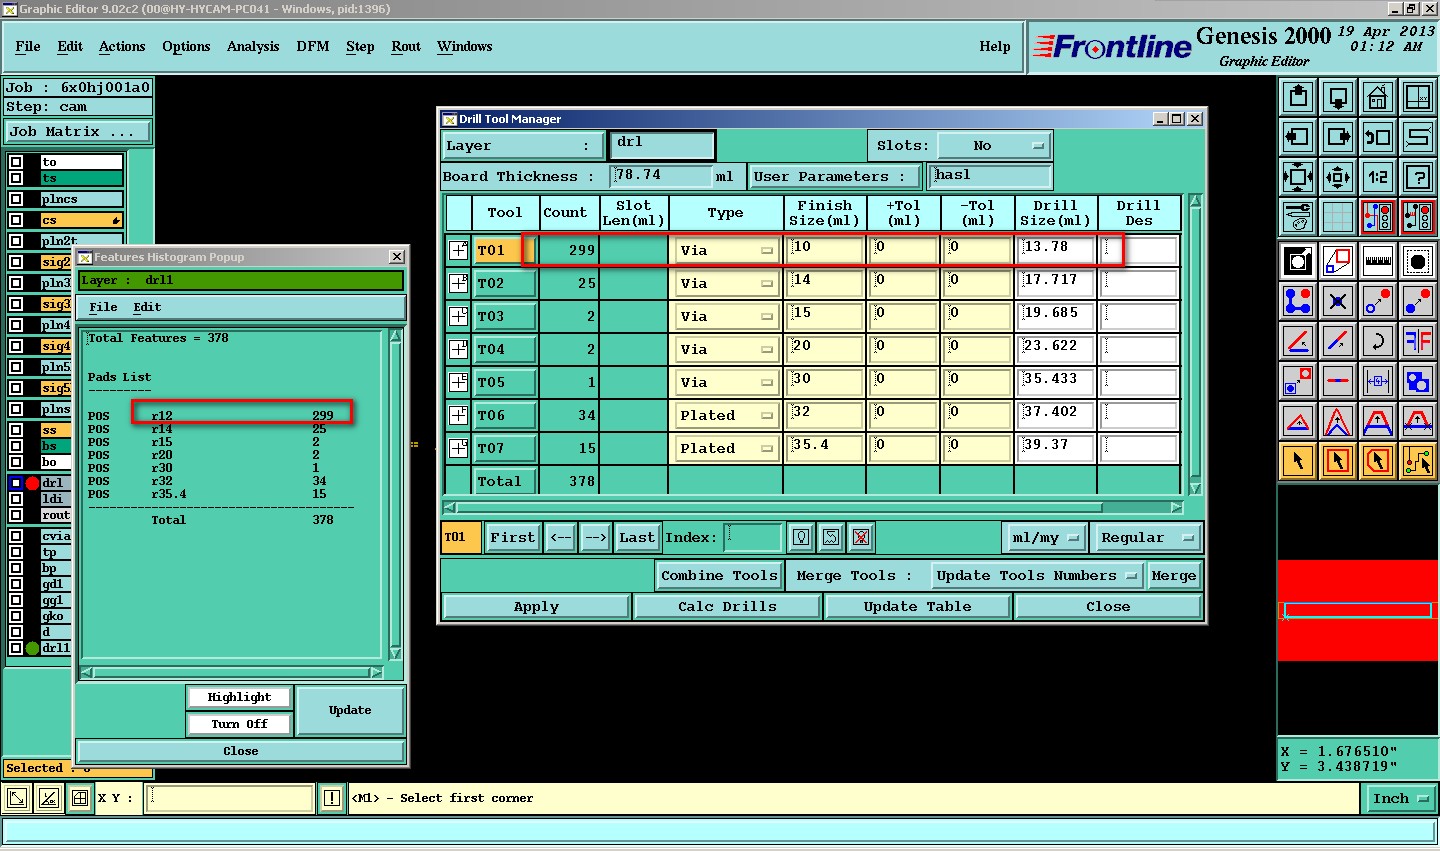This screenshot has height=851, width=1440.
Task: Open the Rout menu
Action: tap(406, 47)
